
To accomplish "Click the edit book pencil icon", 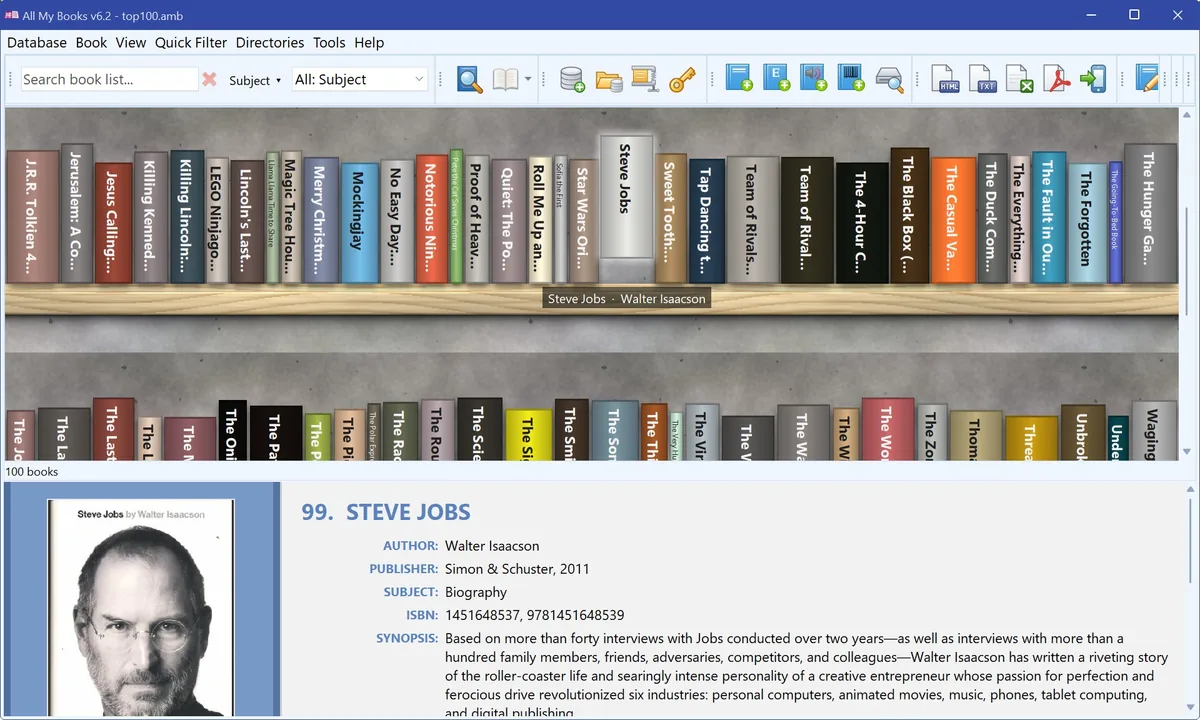I will coord(1148,80).
